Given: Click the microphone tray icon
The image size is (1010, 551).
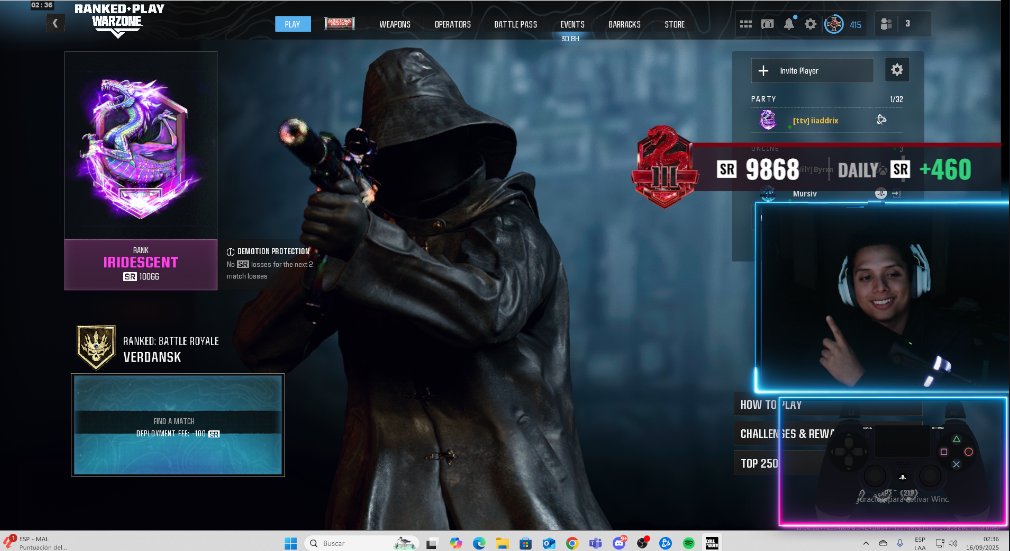Looking at the screenshot, I should click(900, 543).
